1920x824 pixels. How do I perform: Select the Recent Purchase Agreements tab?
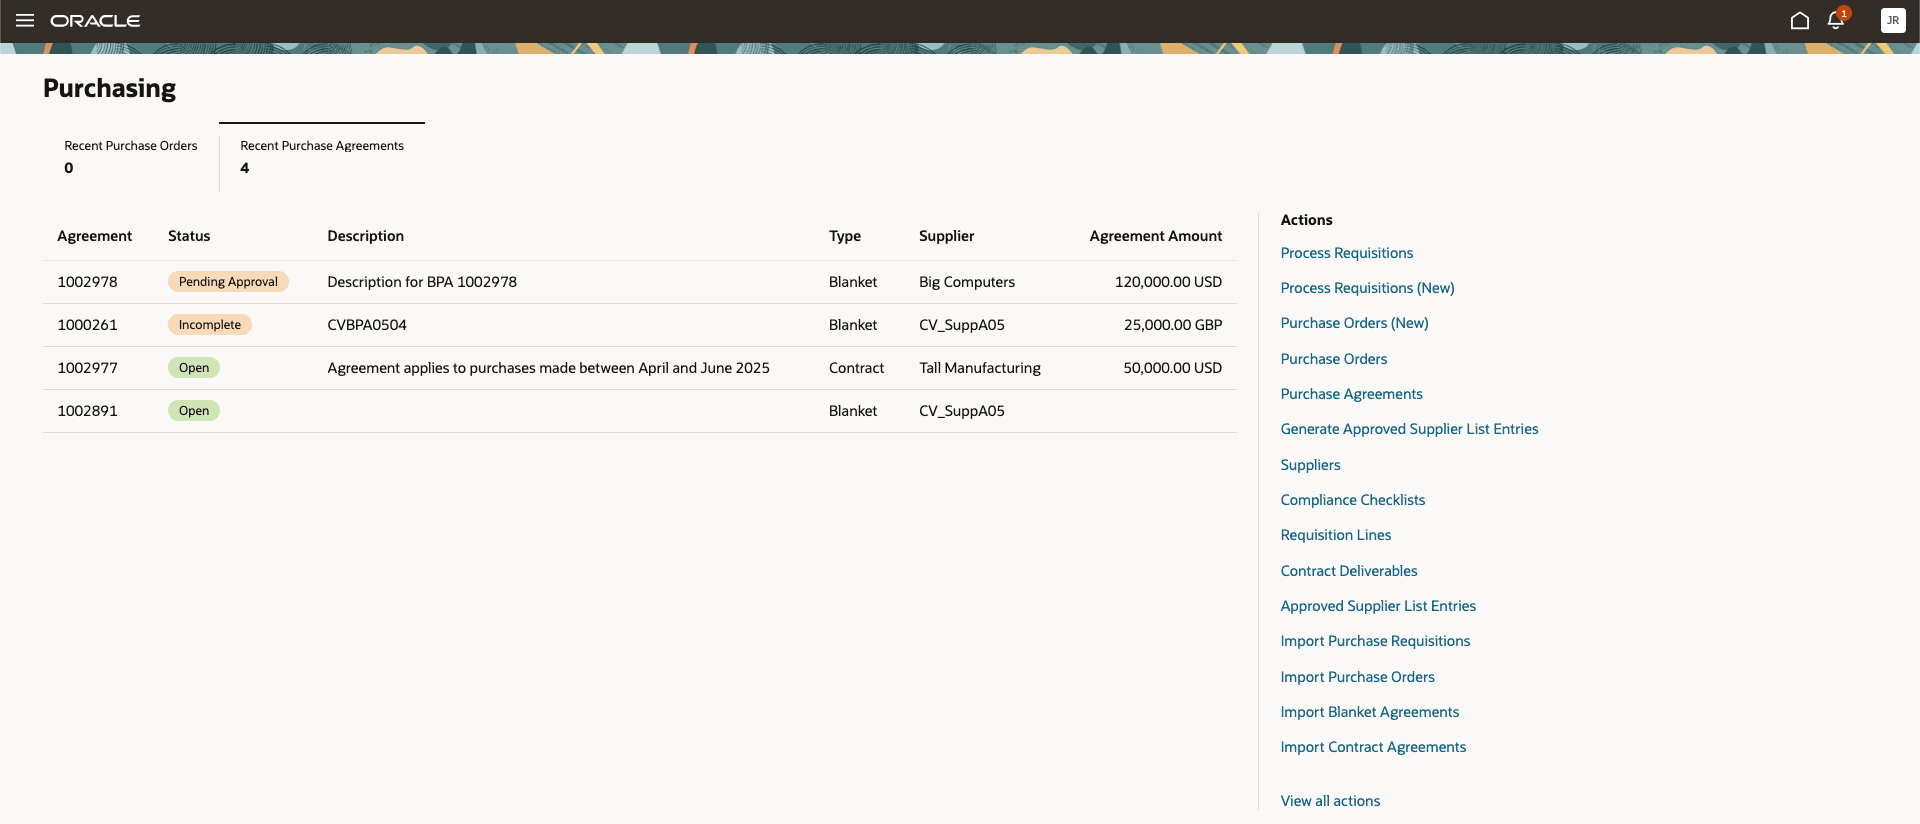322,157
